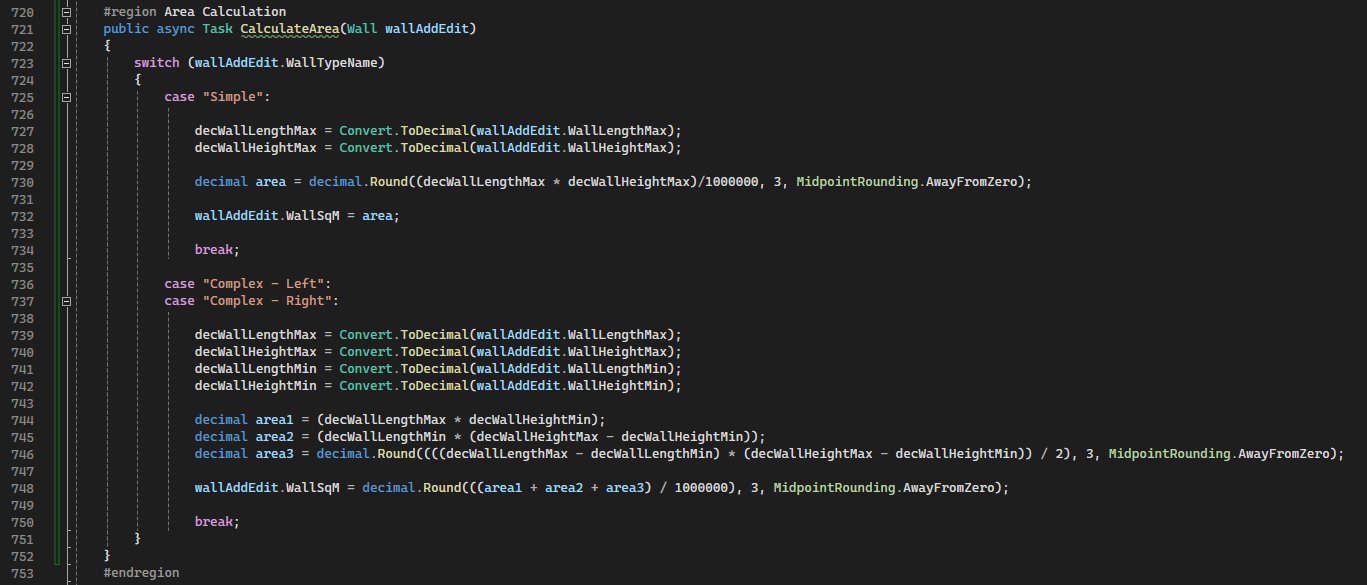Click the CalculateArea method name
Screen dimensions: 1367x585
coord(289,29)
